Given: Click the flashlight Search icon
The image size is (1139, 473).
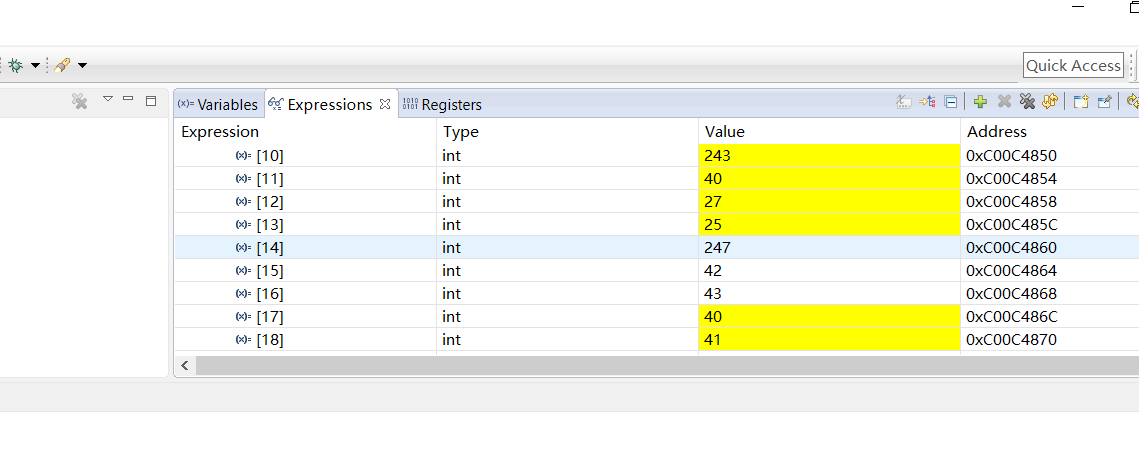Looking at the screenshot, I should click(62, 65).
